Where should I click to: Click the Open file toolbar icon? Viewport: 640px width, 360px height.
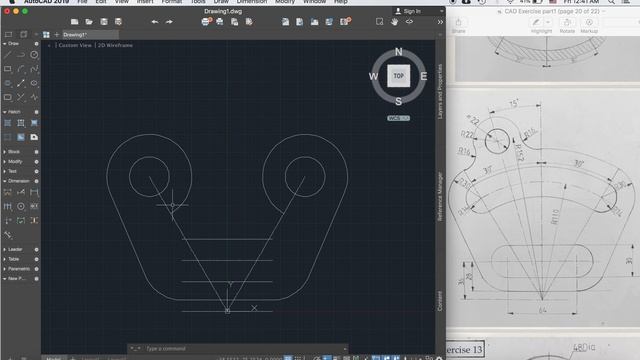pos(89,22)
